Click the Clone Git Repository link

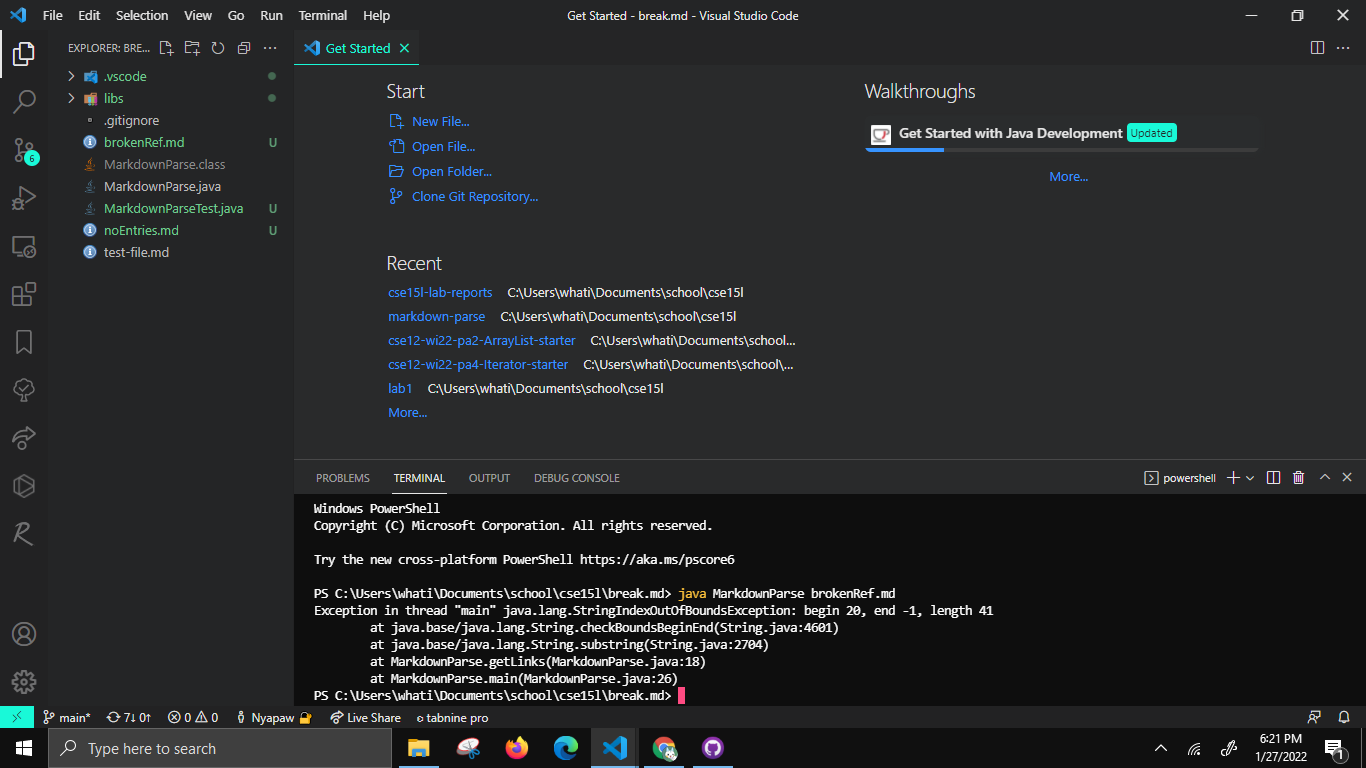pyautogui.click(x=475, y=196)
